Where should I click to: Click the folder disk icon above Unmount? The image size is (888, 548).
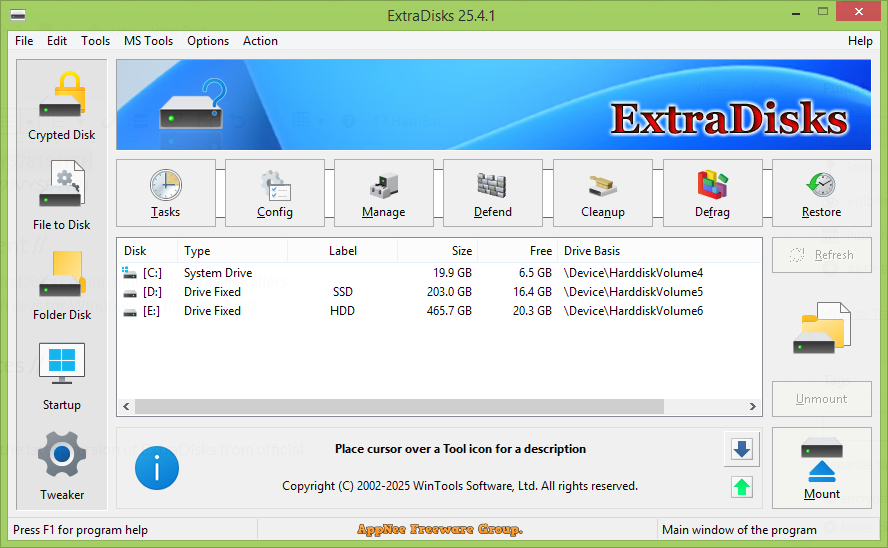(x=821, y=328)
